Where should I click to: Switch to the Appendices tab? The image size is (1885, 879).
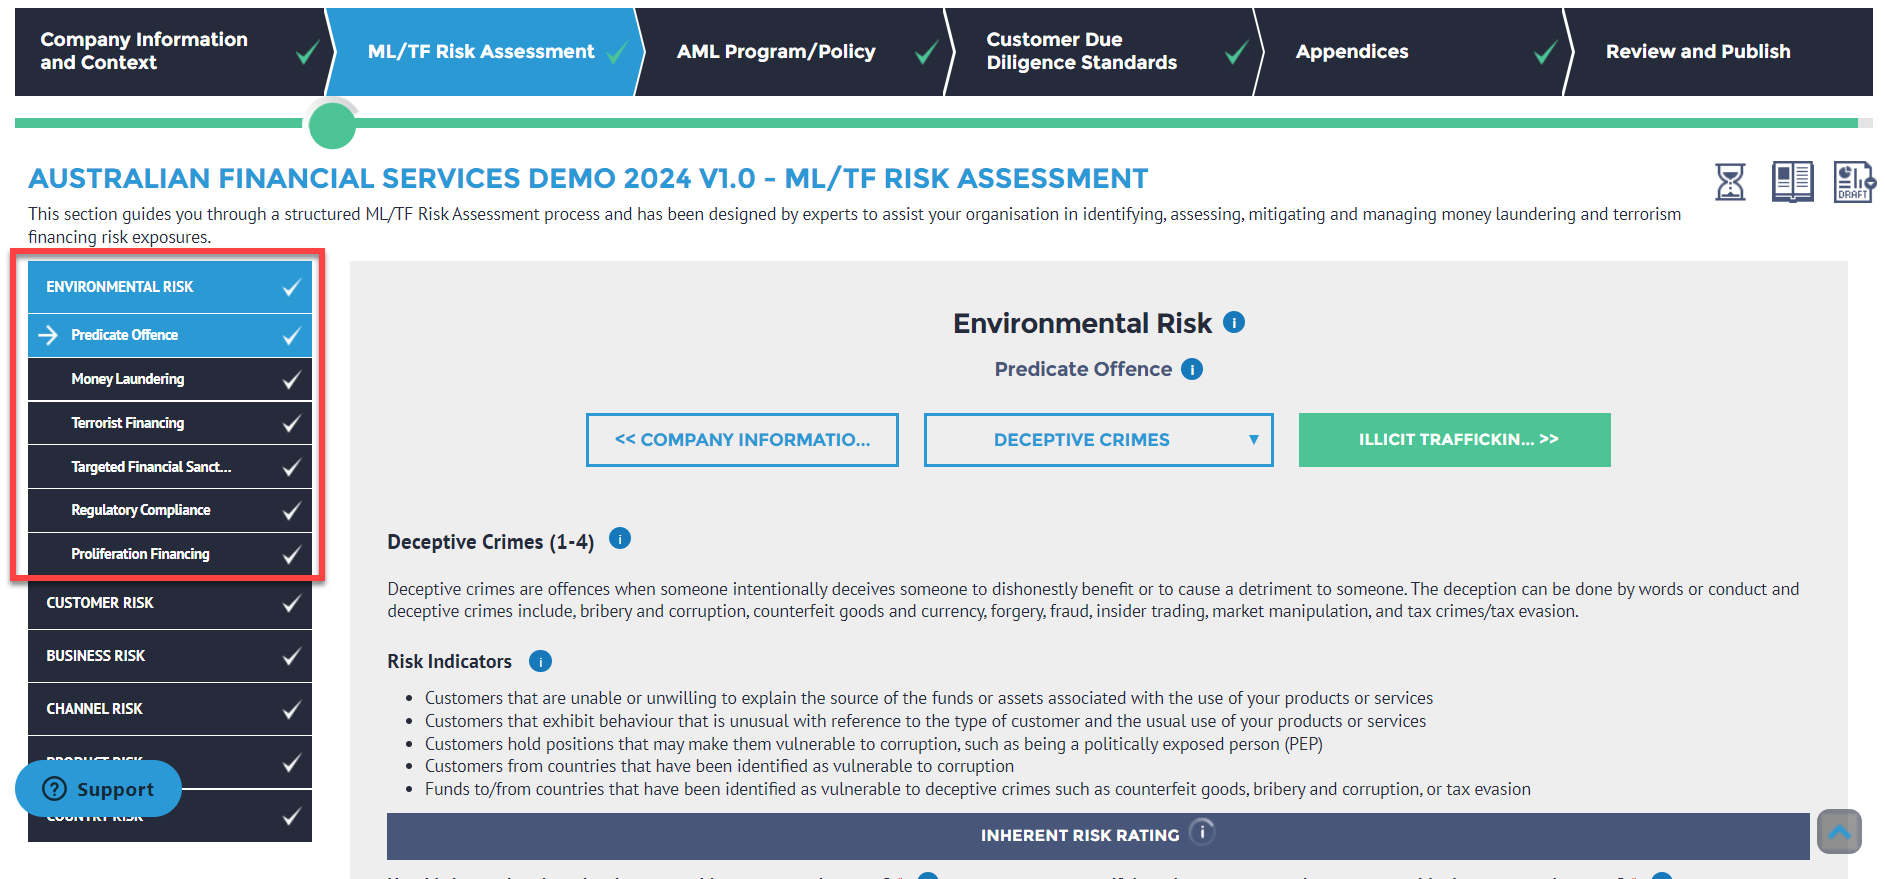[1410, 52]
